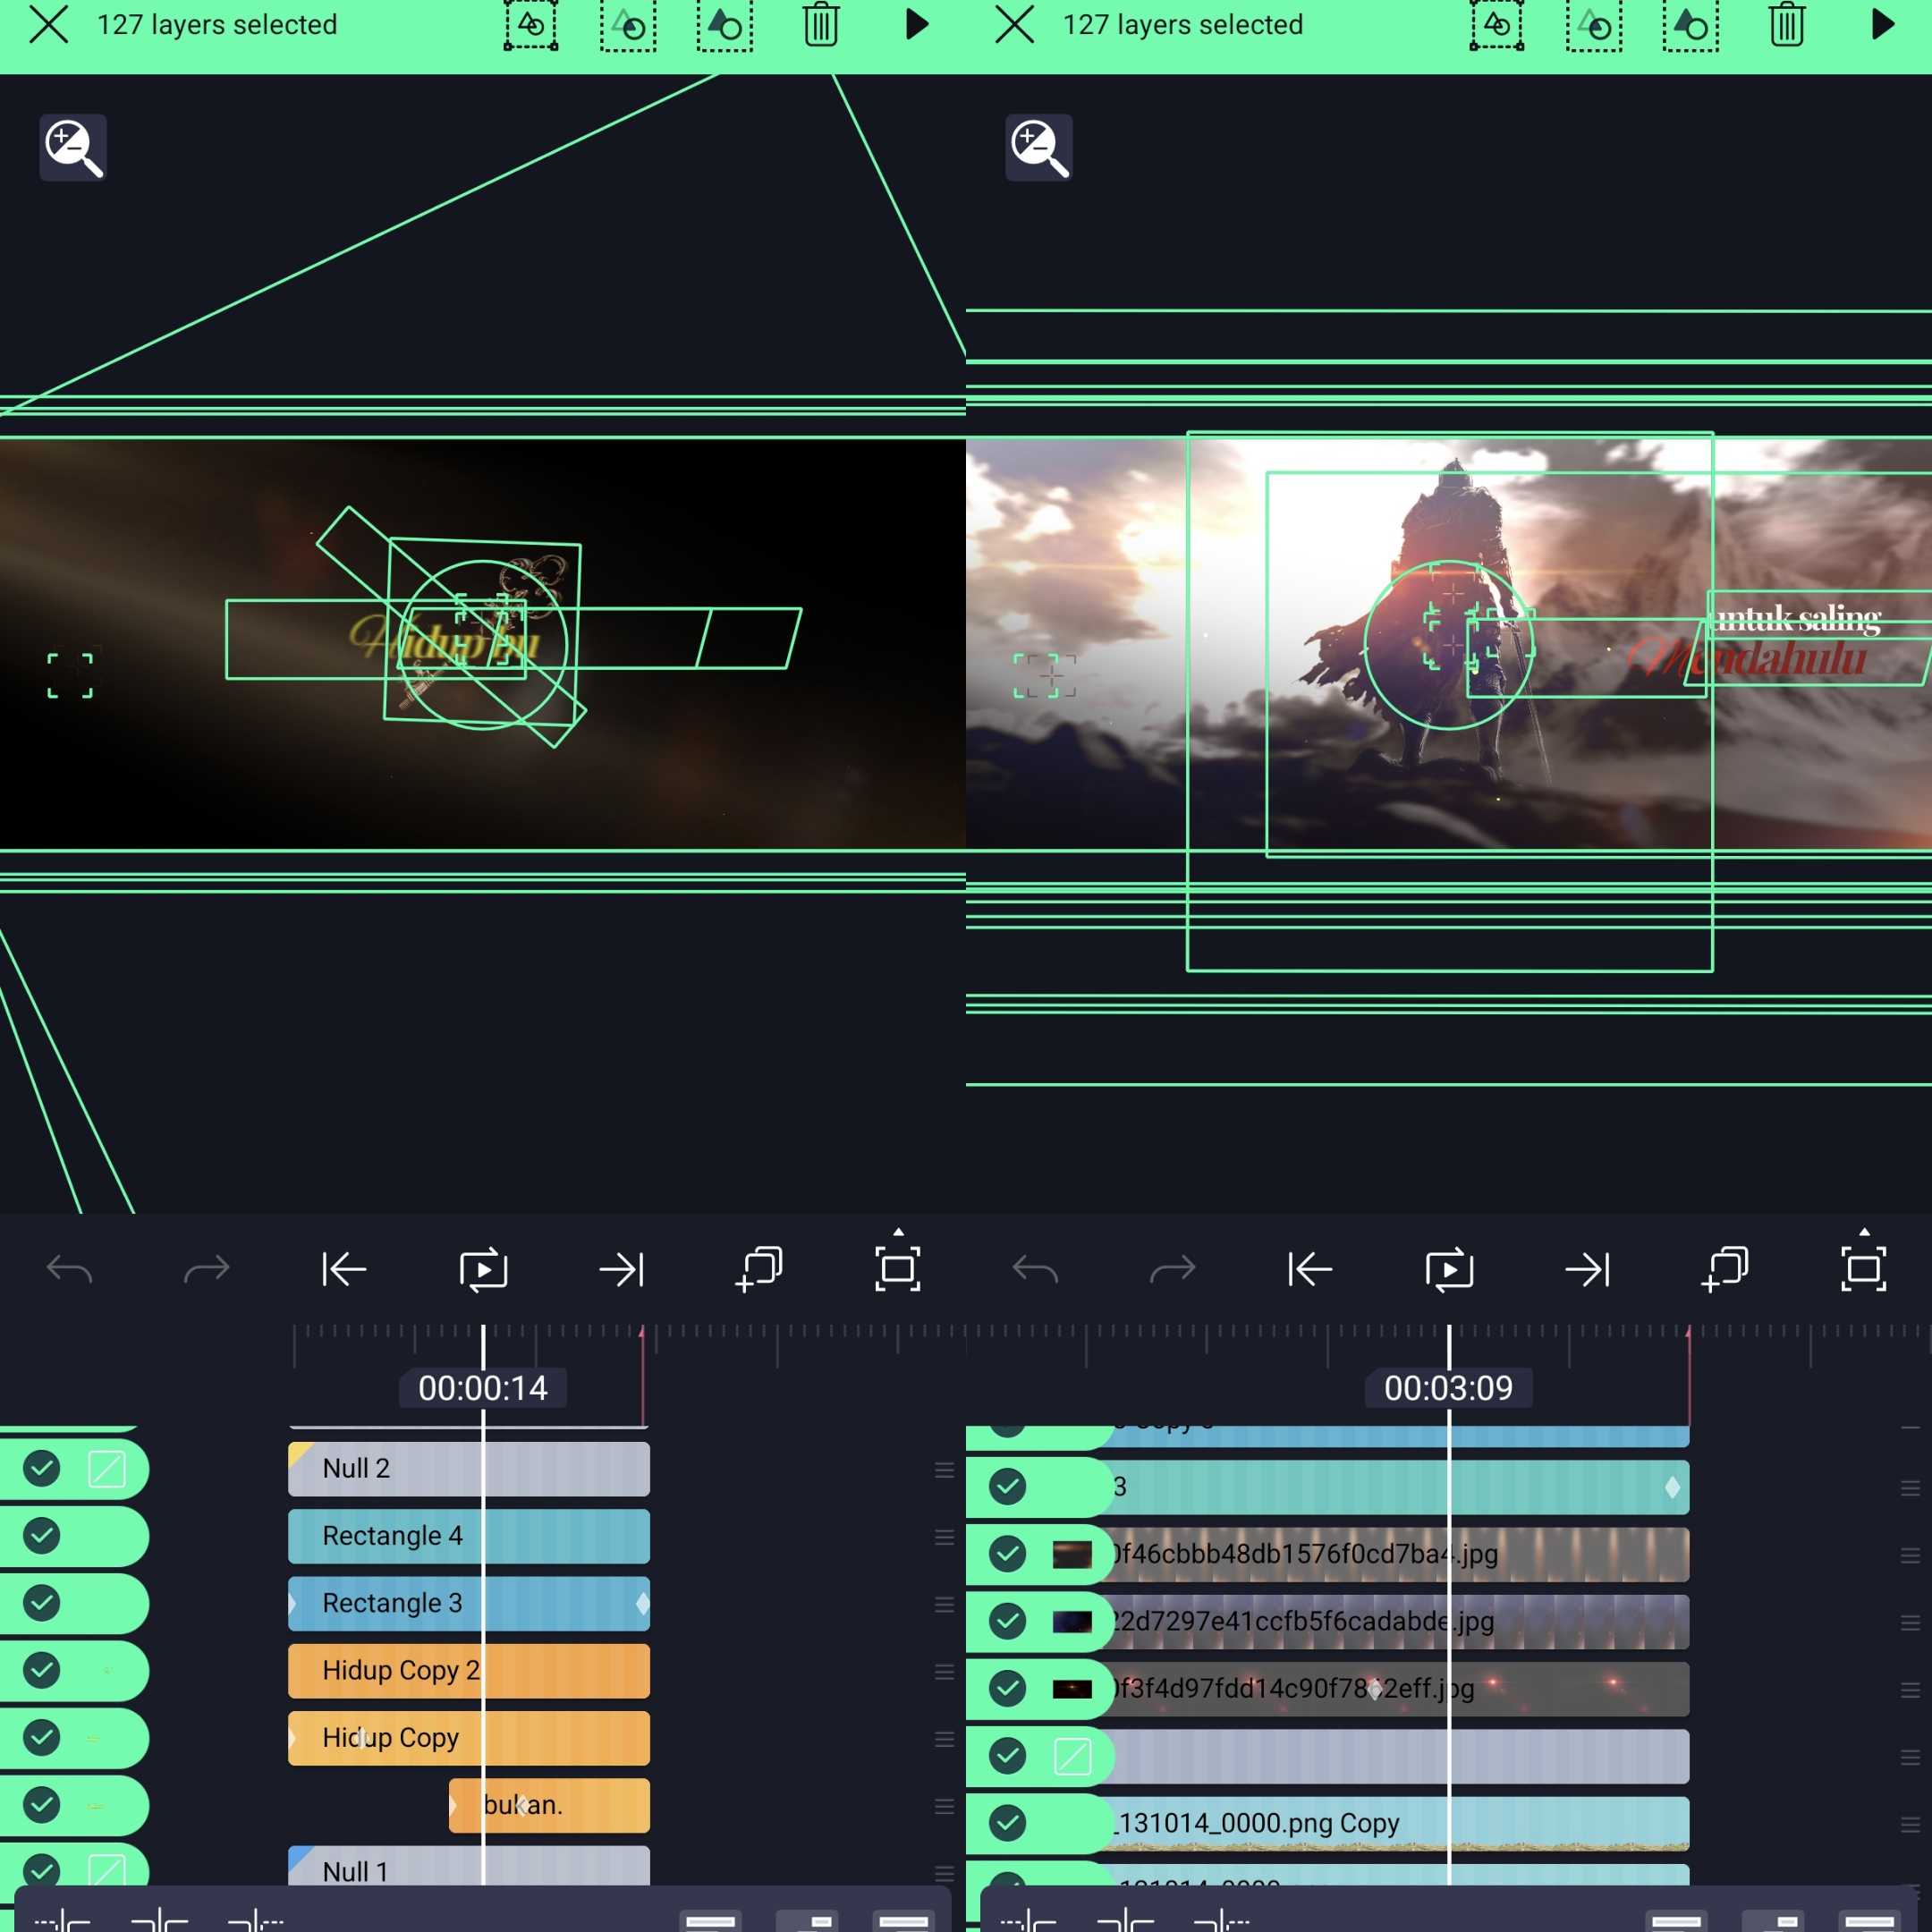Third mask group icon in left editor top bar
The image size is (1932, 1932).
tap(725, 25)
